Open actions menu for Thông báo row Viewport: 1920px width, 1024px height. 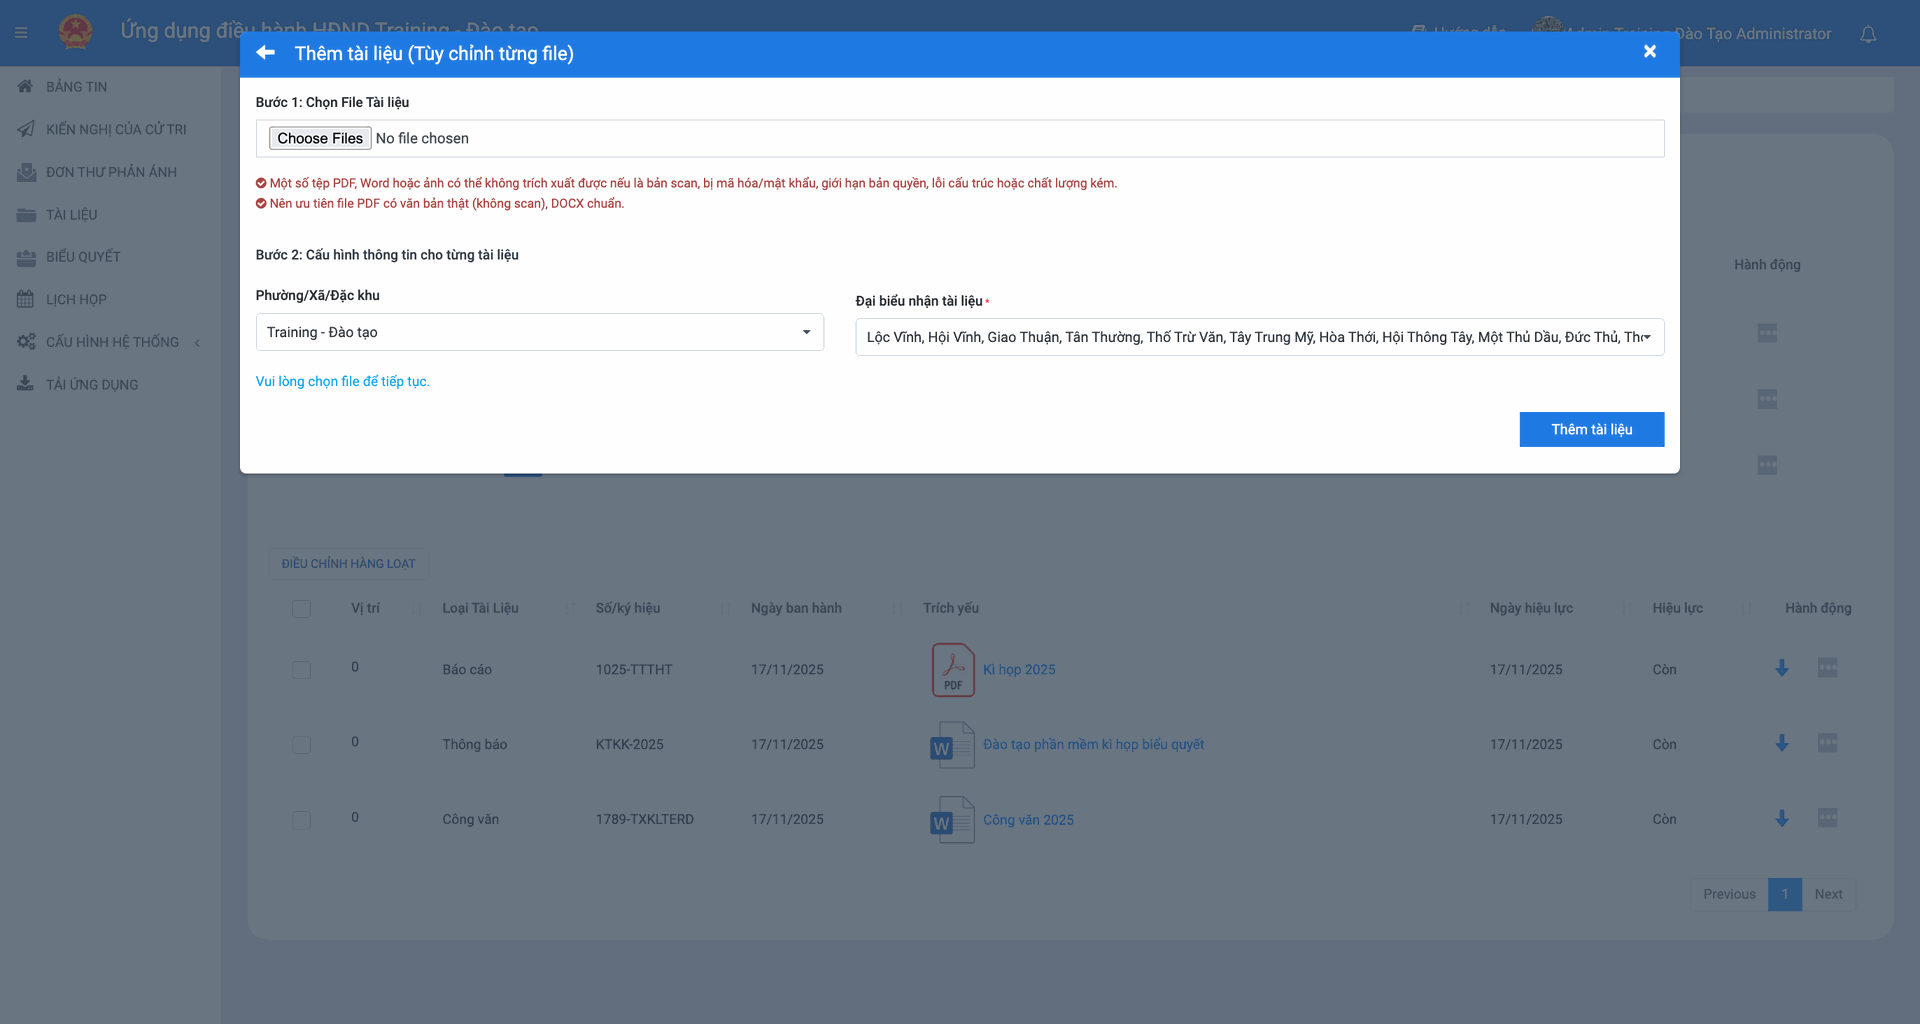point(1827,743)
